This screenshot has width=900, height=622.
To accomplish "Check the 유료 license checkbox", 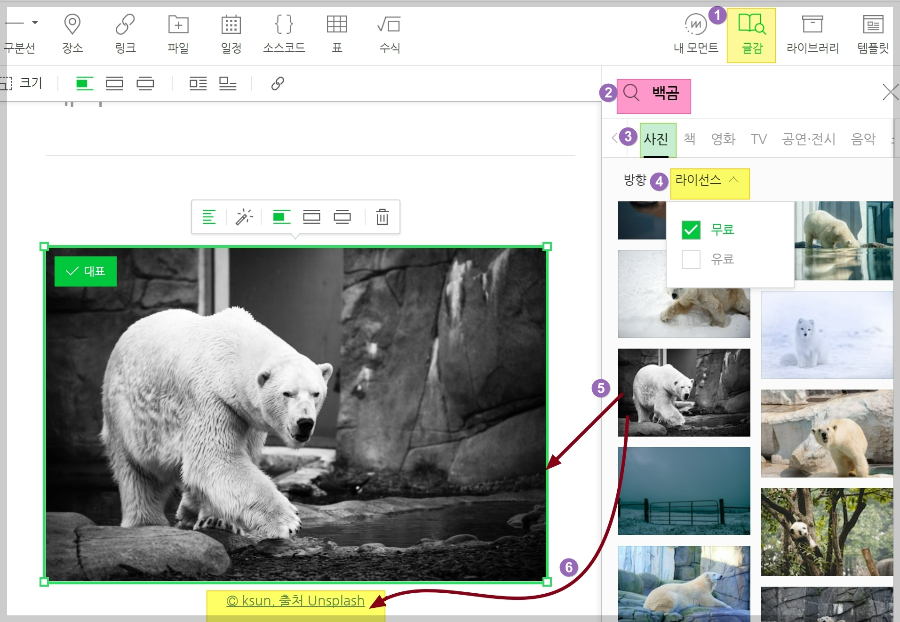I will [691, 259].
